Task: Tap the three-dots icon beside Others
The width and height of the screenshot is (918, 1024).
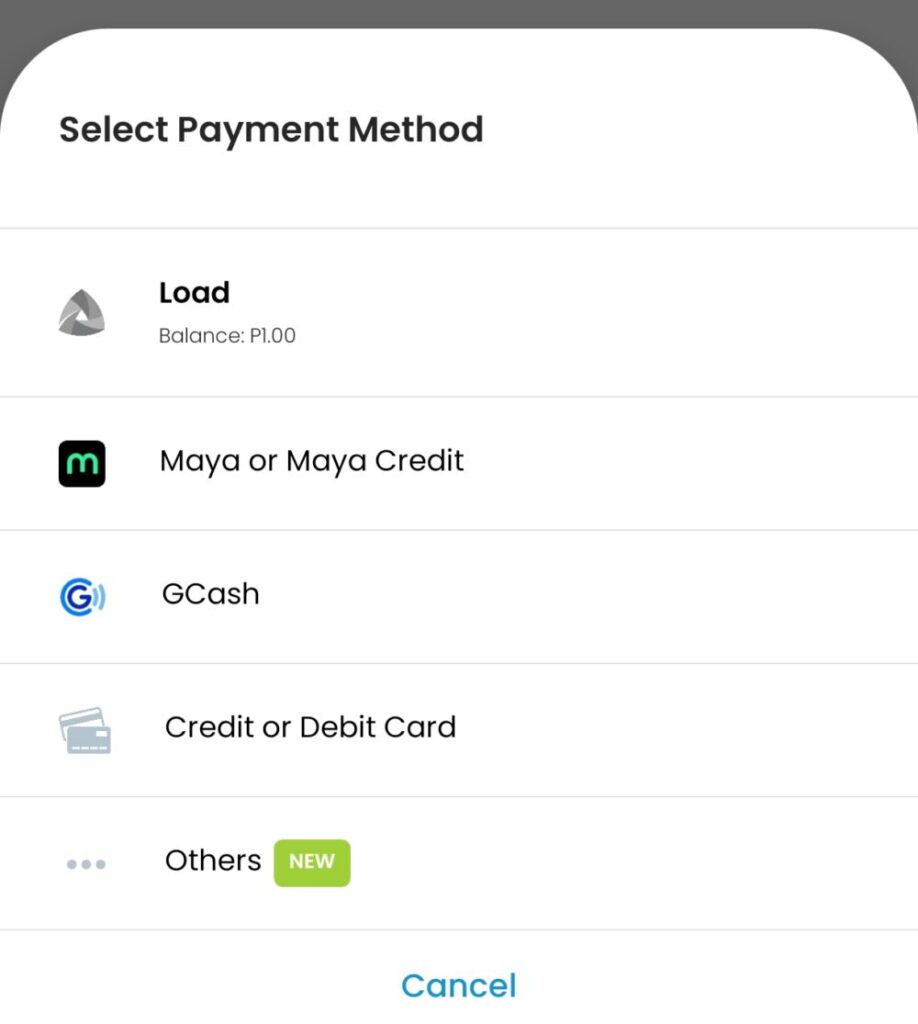Action: [x=86, y=864]
